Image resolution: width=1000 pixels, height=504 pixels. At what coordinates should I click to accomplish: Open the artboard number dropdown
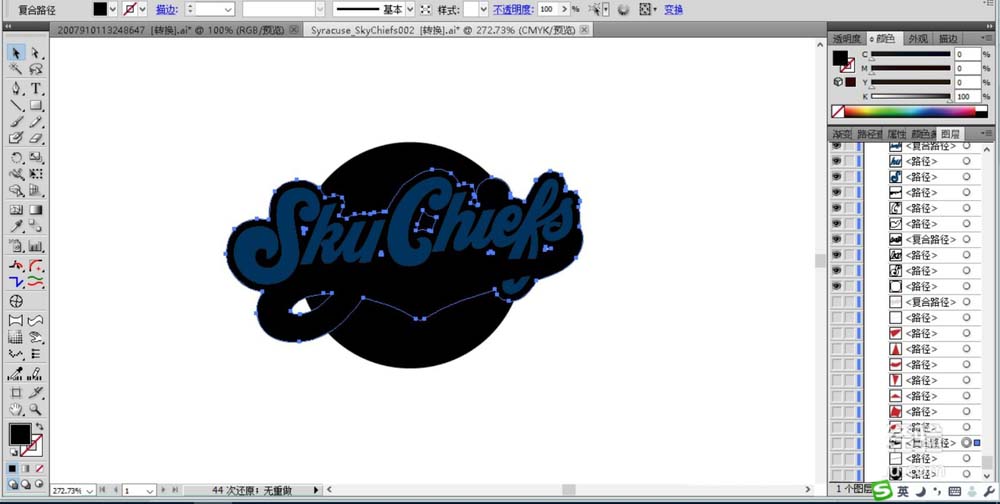[x=150, y=491]
